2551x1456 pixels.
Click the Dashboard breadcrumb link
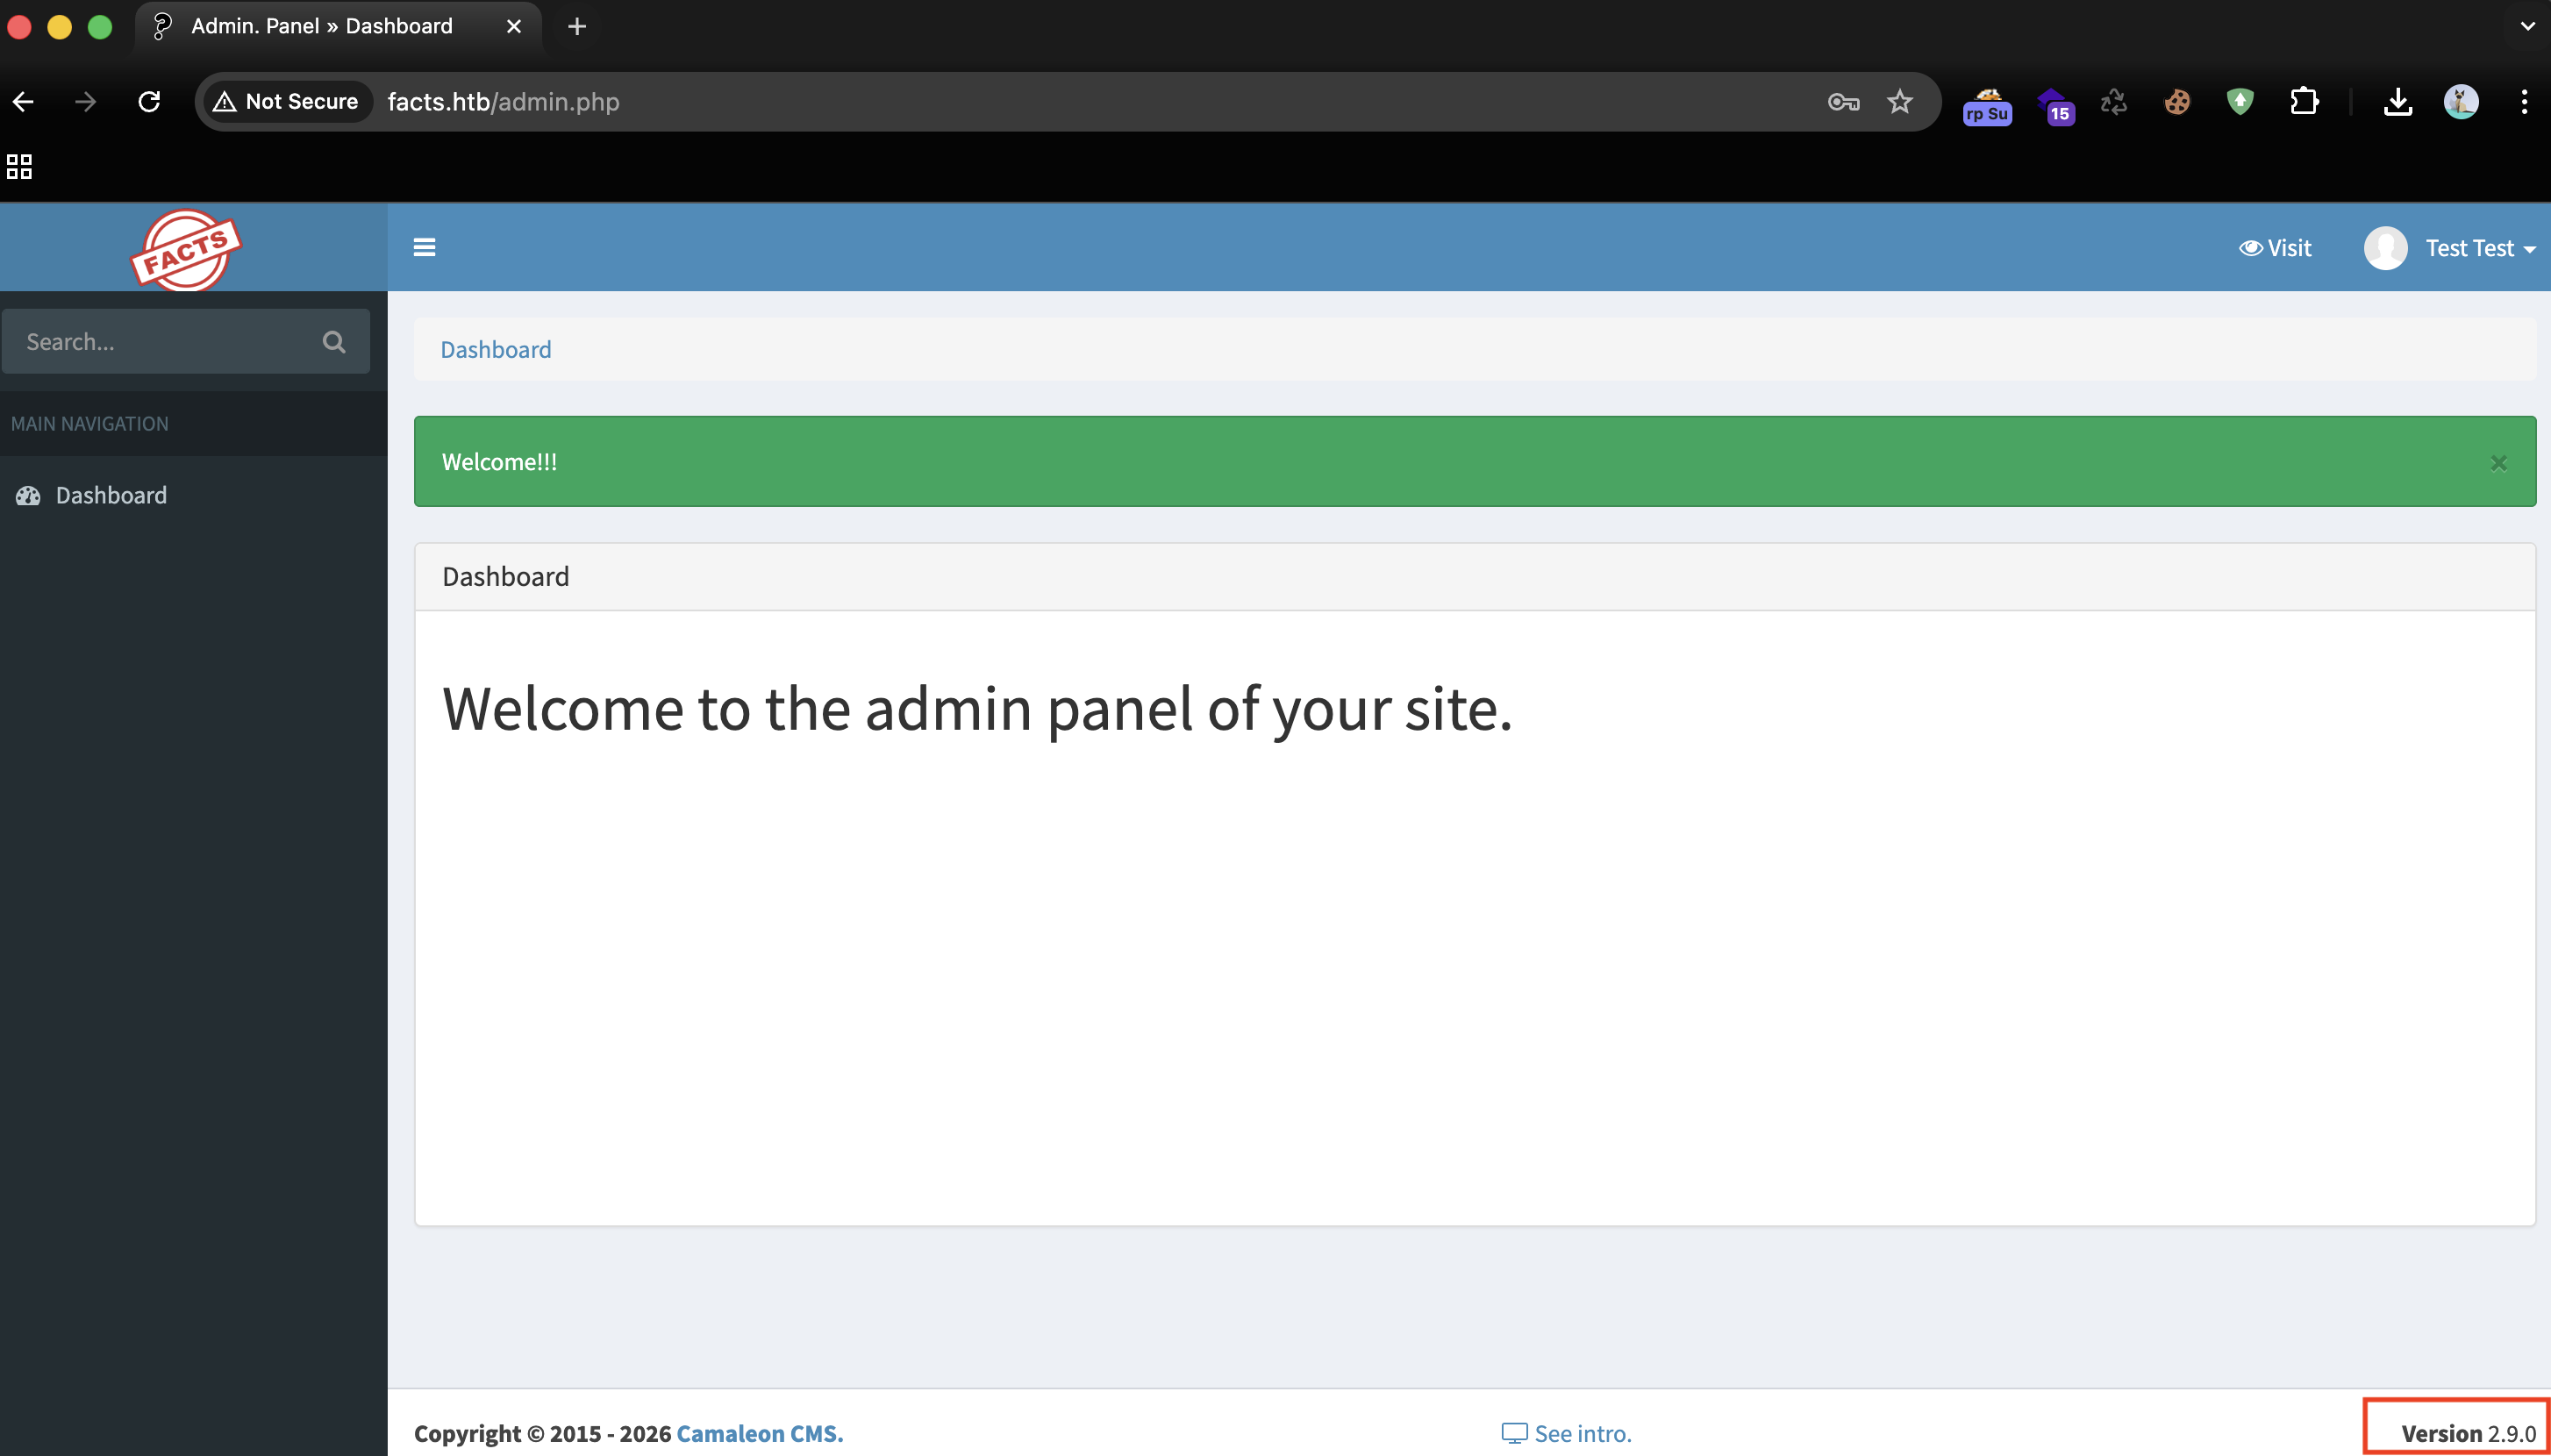click(496, 349)
